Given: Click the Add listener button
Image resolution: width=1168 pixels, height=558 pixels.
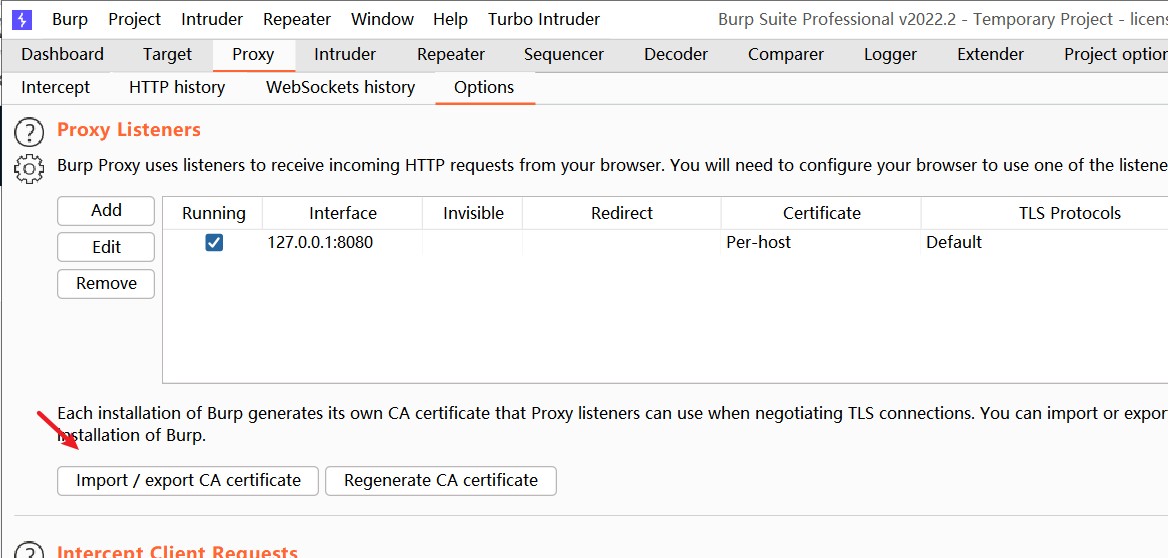Looking at the screenshot, I should 106,211.
